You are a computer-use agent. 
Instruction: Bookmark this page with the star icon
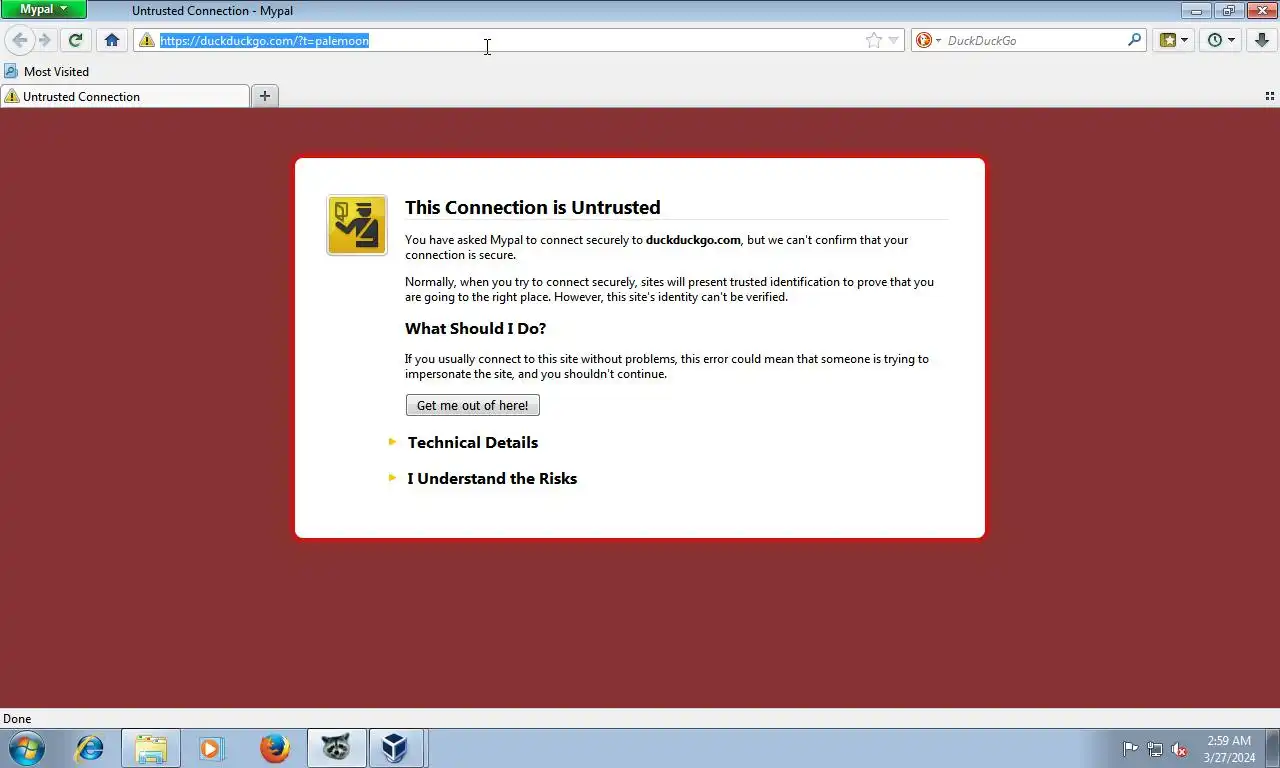874,40
